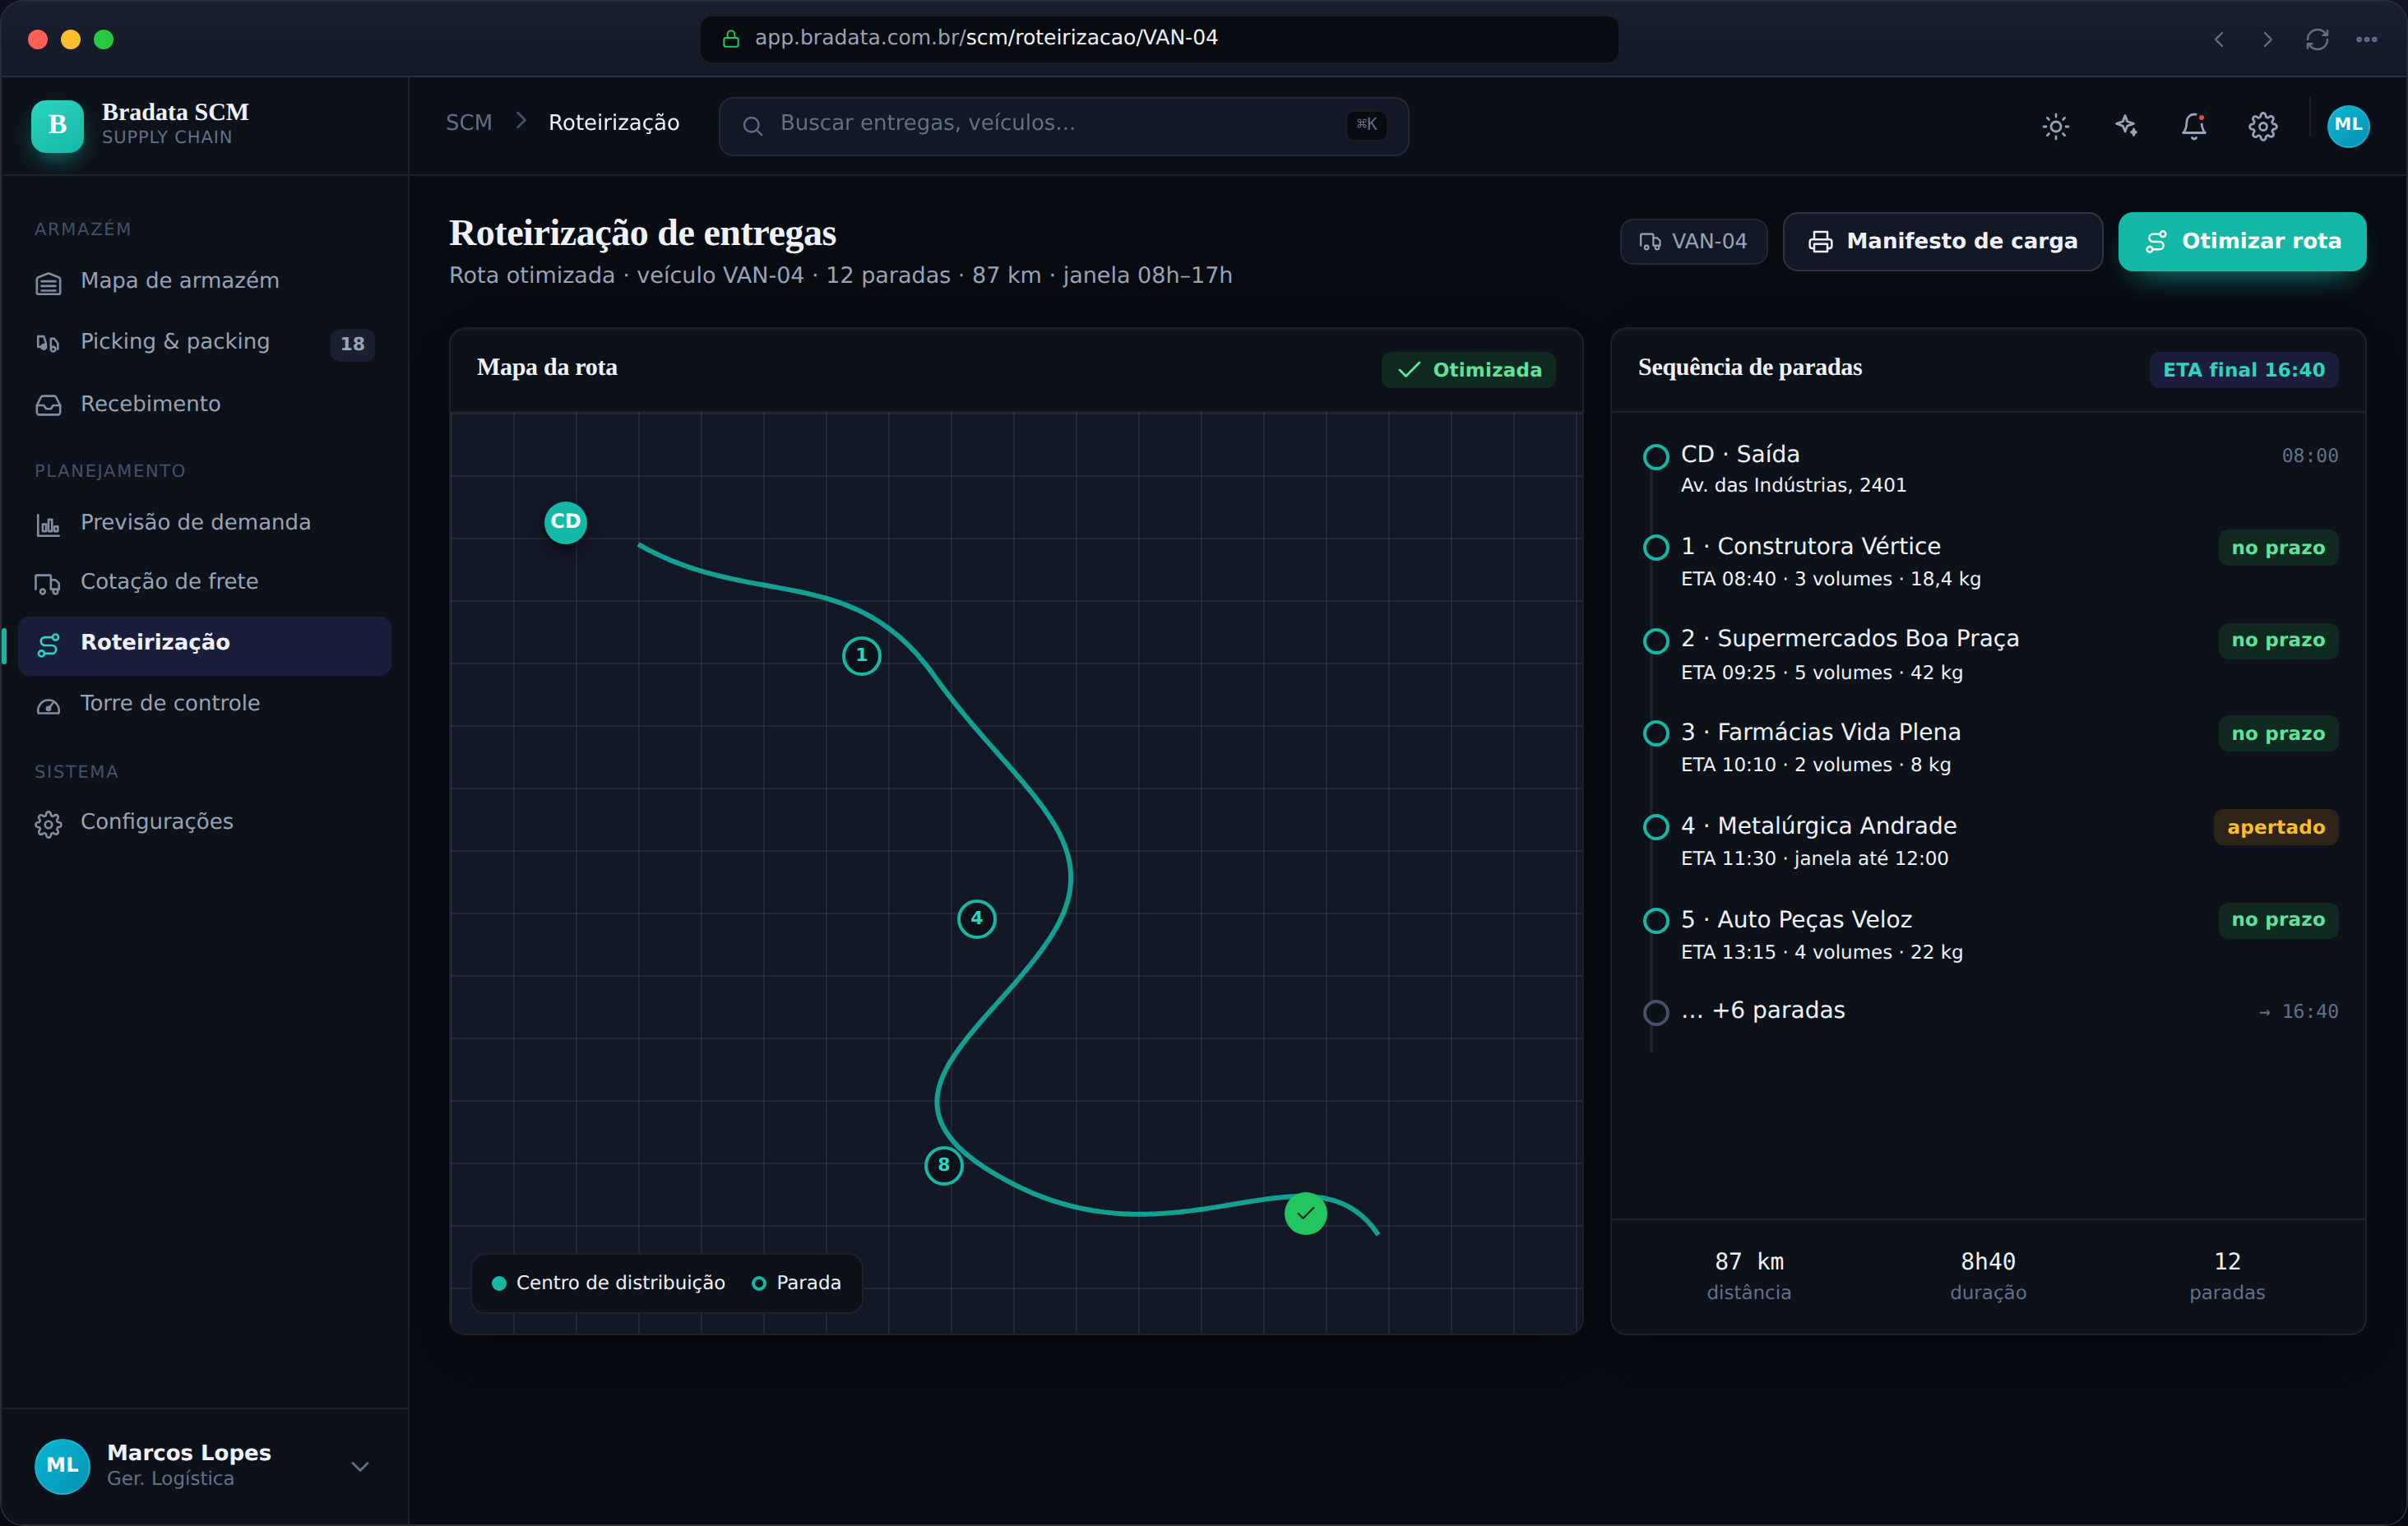Open the browser more options menu
Image resolution: width=2408 pixels, height=1526 pixels.
(x=2366, y=39)
